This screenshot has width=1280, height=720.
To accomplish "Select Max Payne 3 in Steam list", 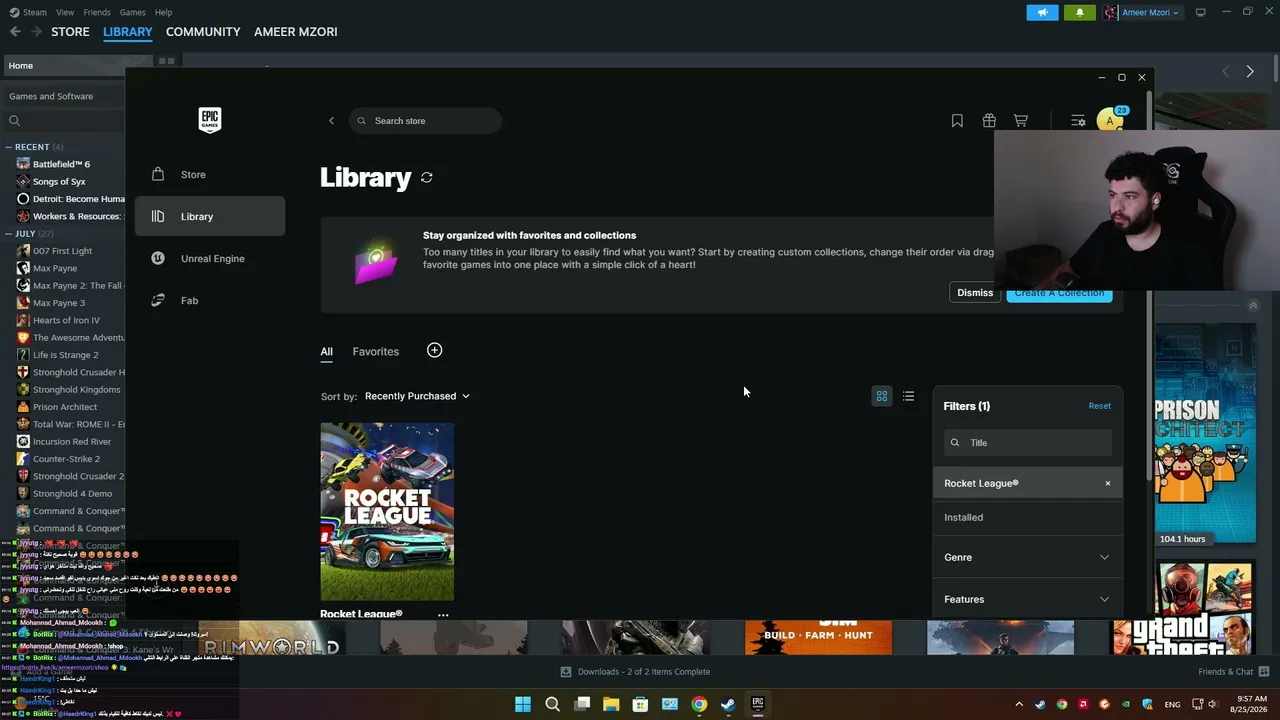I will click(59, 303).
